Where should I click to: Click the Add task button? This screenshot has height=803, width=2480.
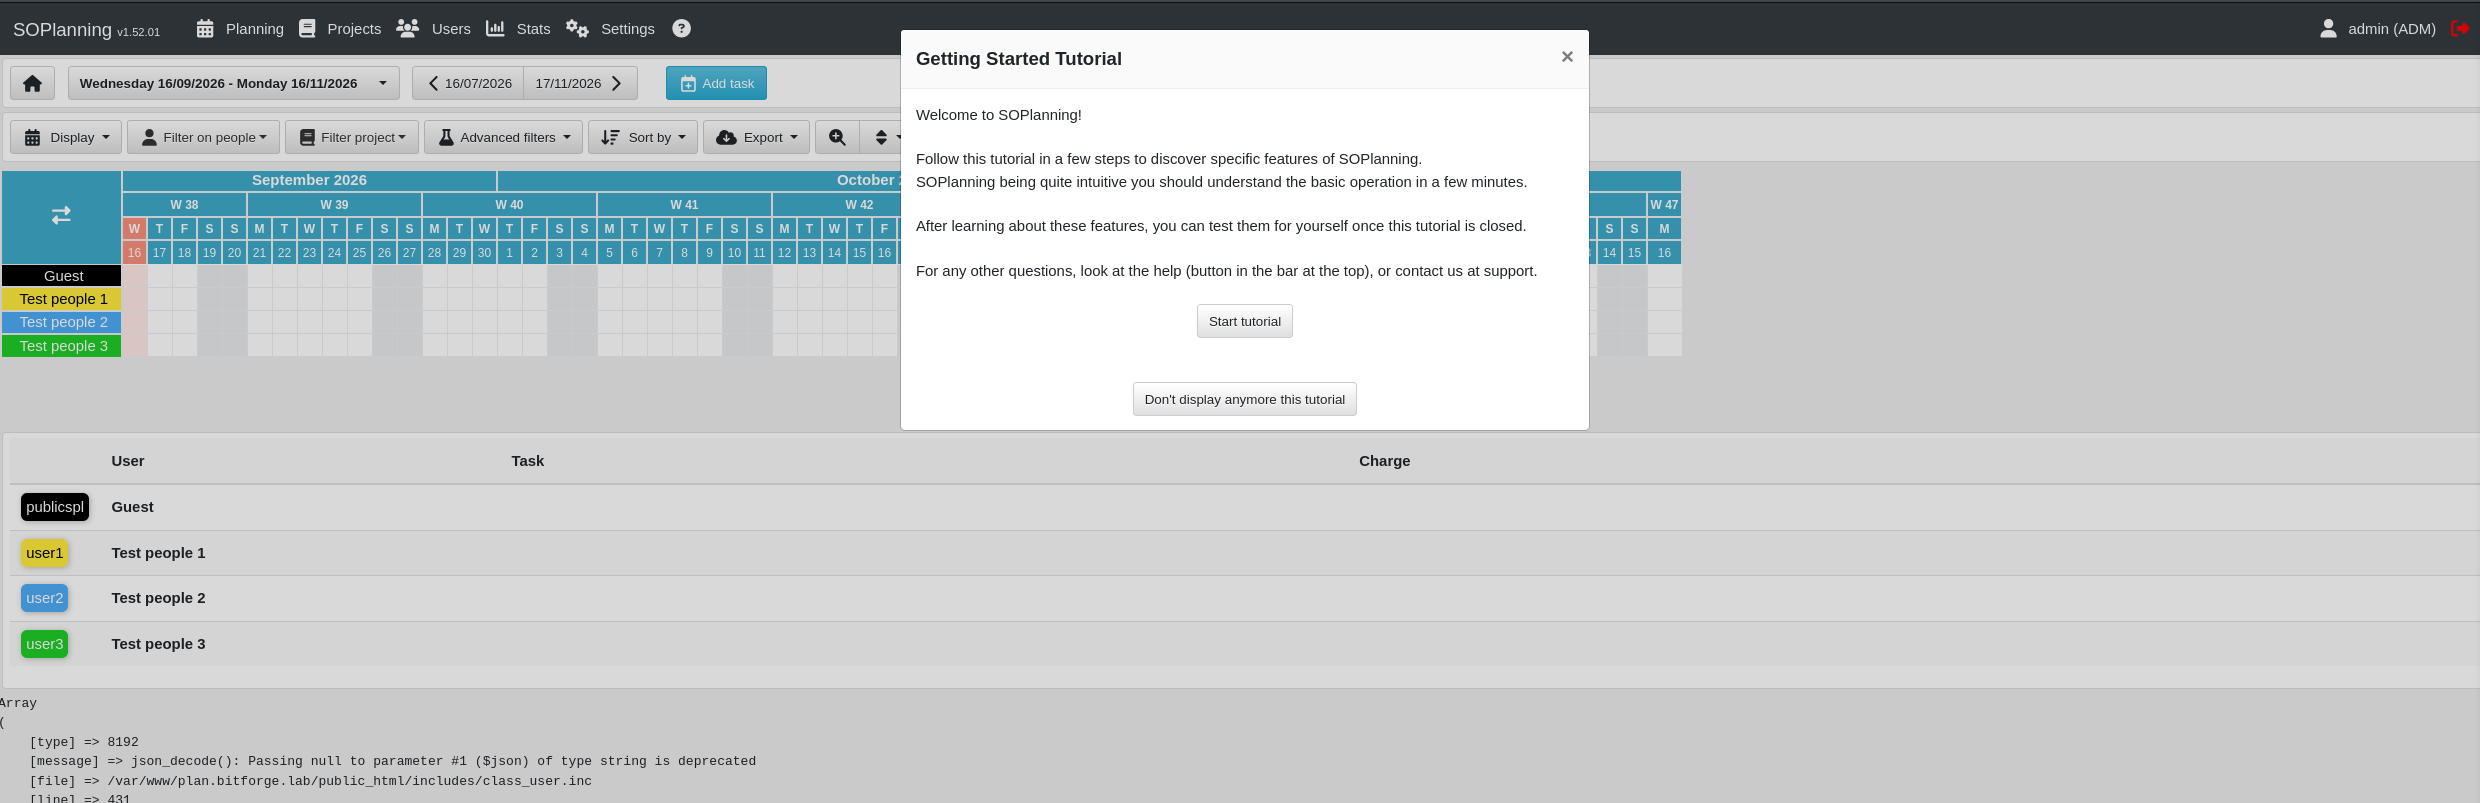click(x=717, y=83)
